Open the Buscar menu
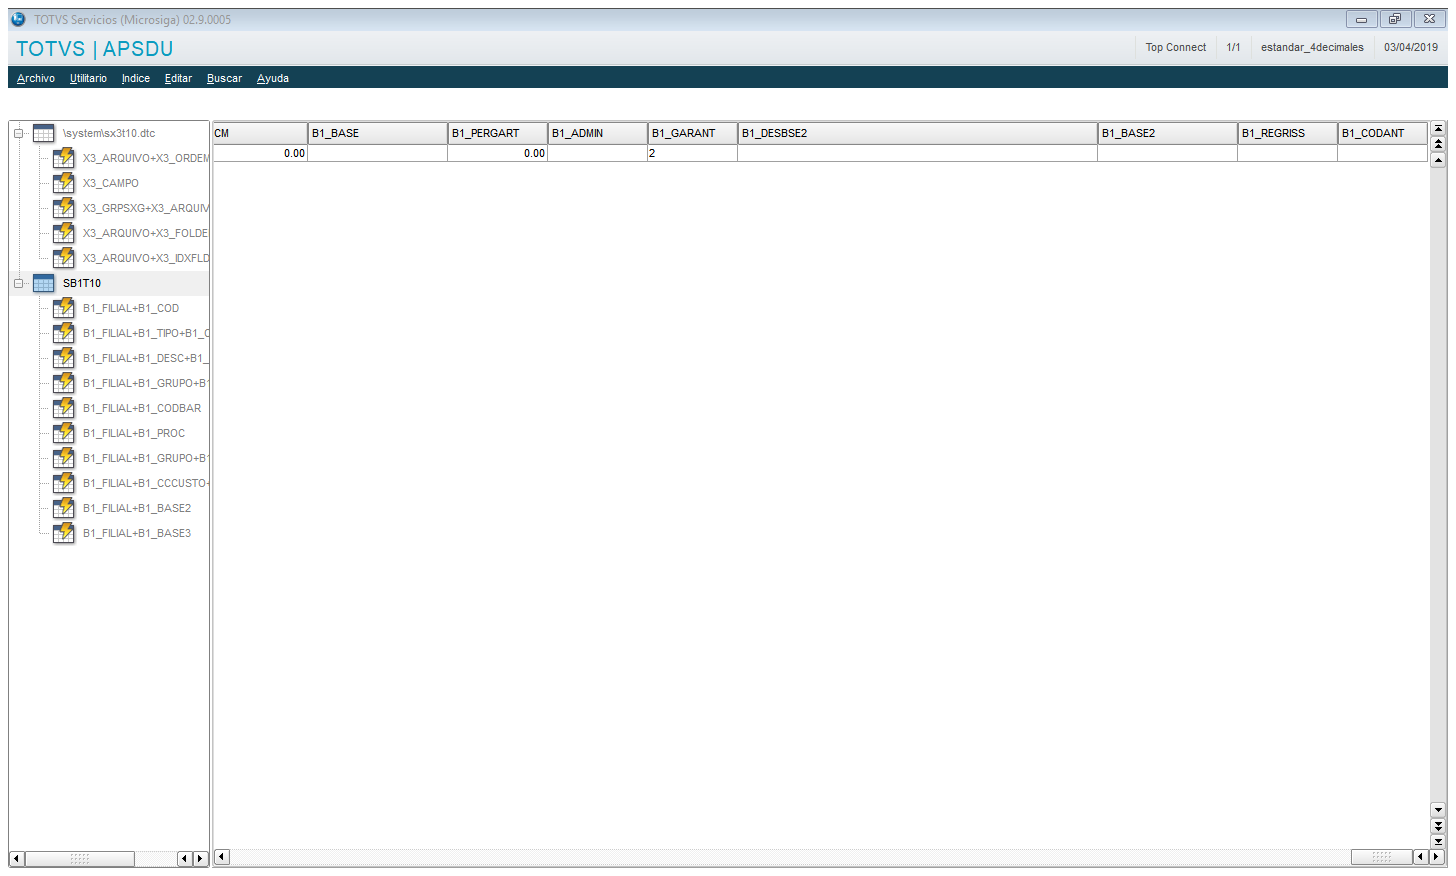1456x876 pixels. pos(224,78)
